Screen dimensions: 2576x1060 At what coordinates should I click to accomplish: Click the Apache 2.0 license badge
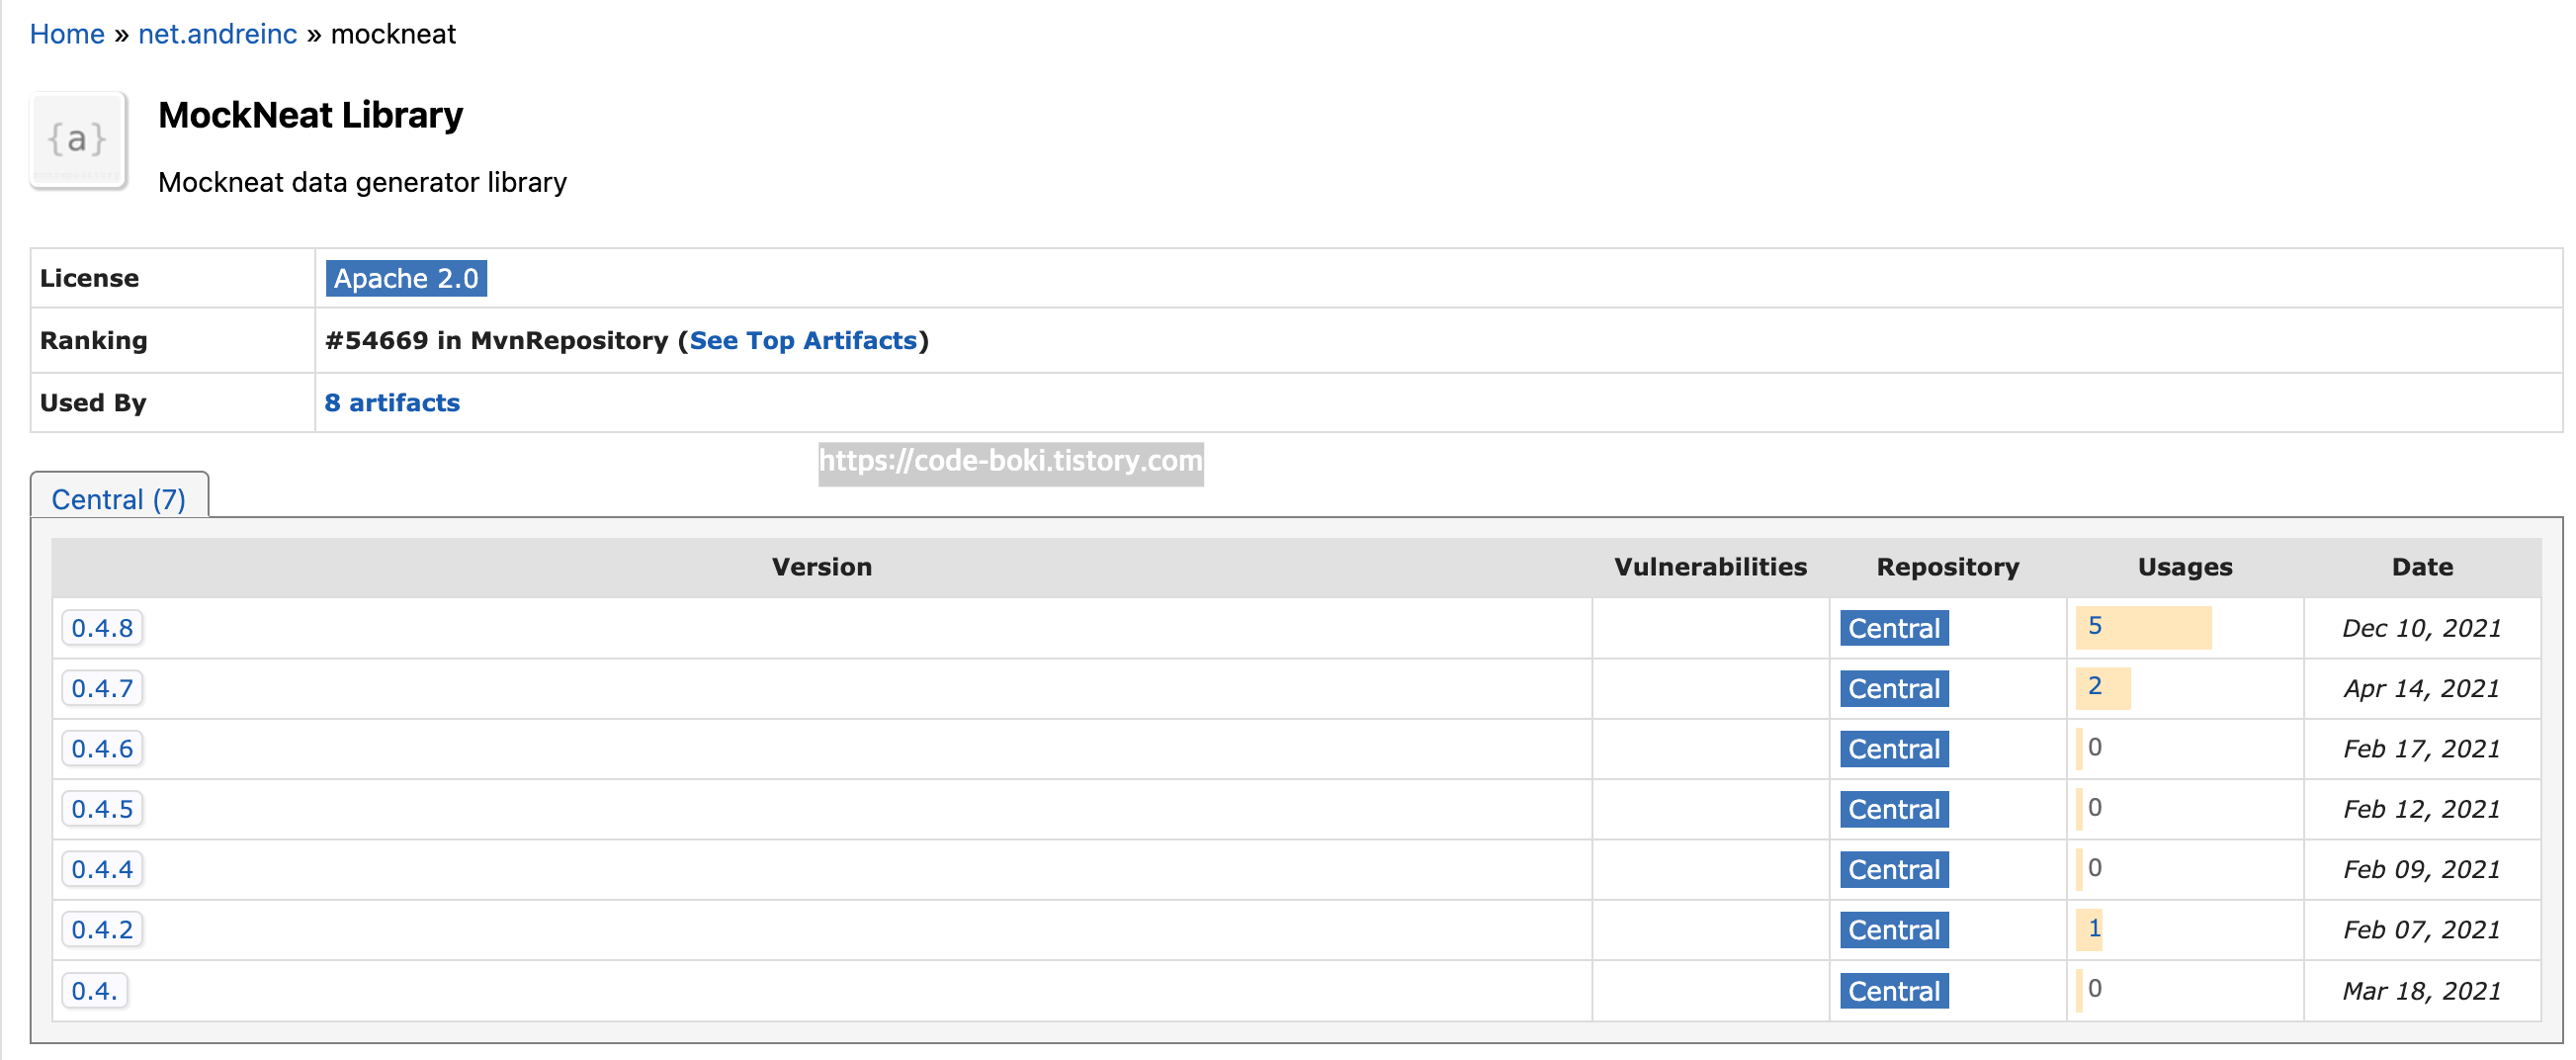406,278
